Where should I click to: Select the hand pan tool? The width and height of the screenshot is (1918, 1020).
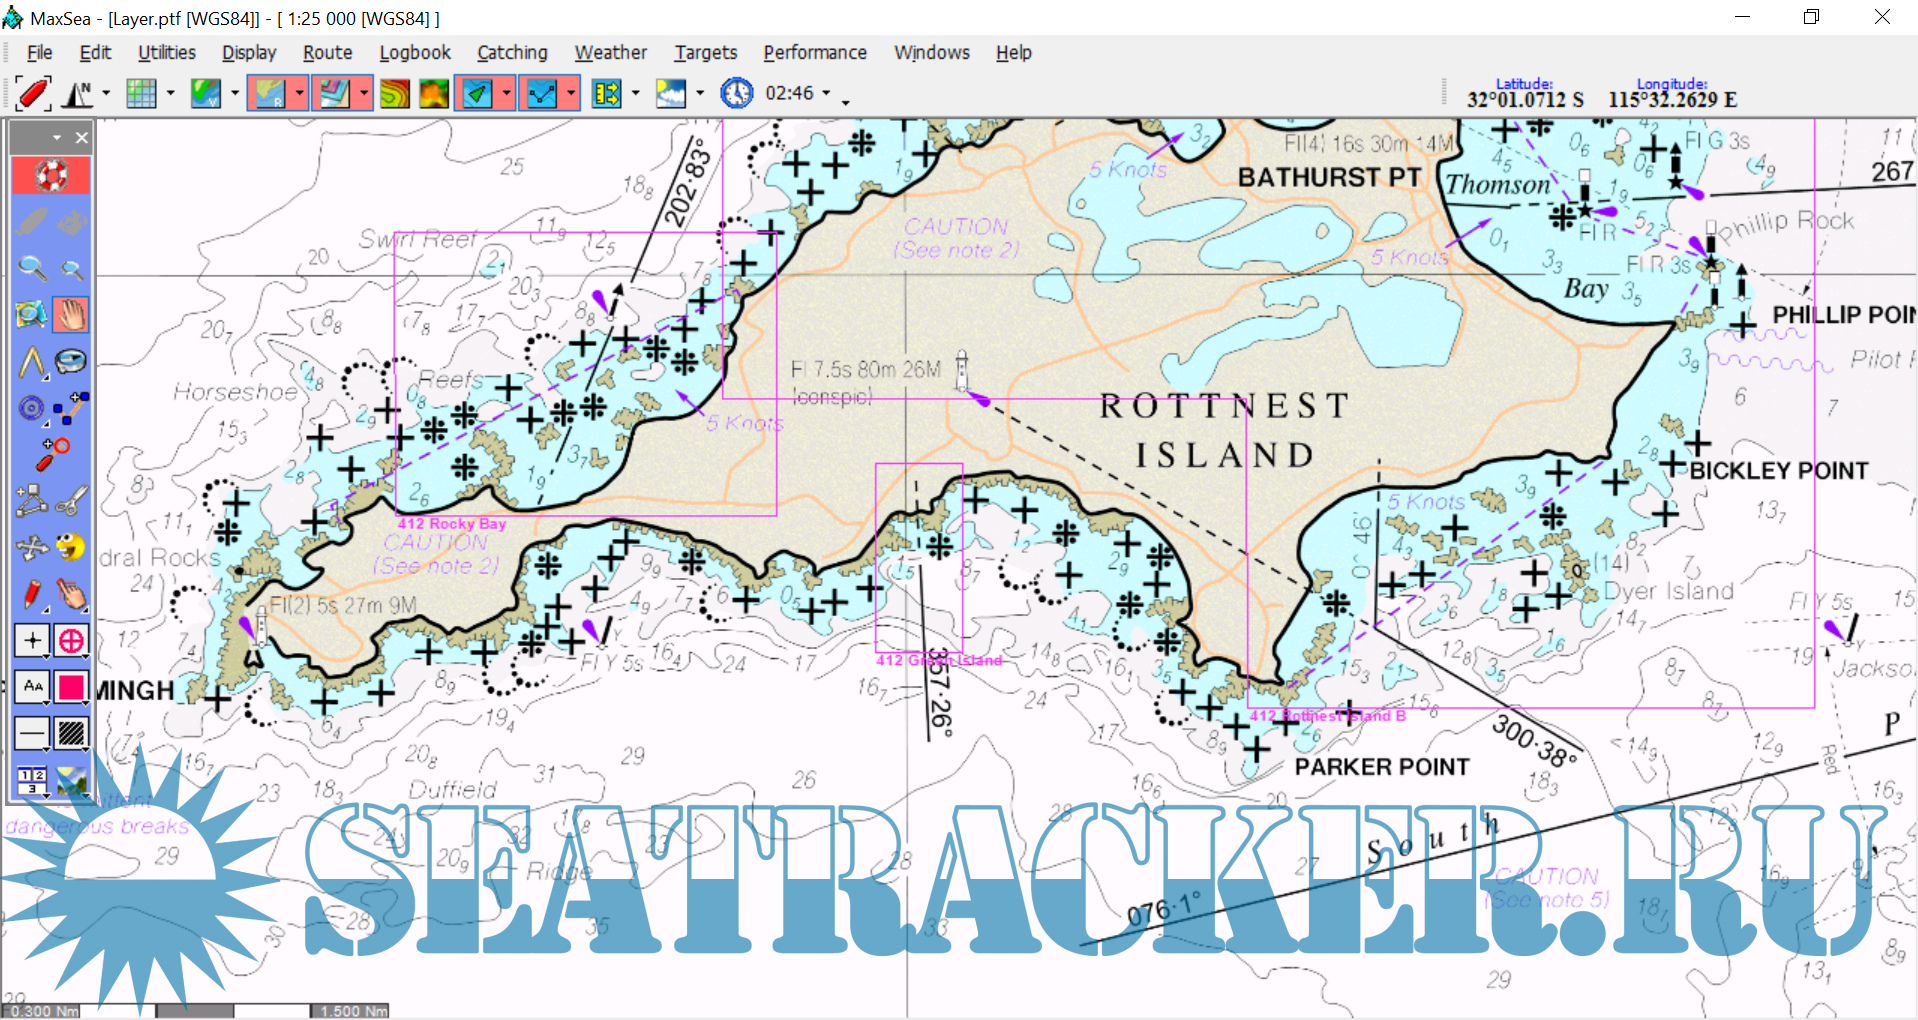(71, 315)
